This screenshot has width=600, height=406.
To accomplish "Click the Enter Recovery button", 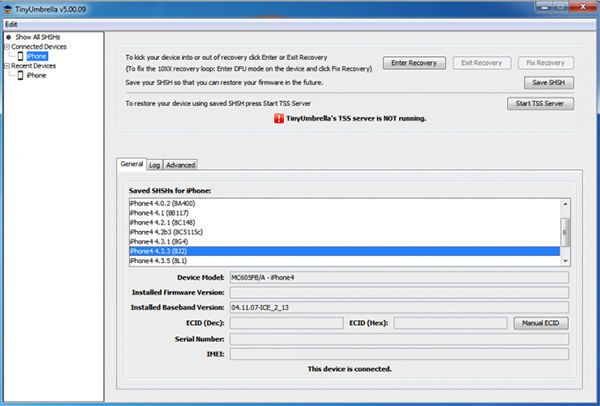I will click(x=414, y=63).
